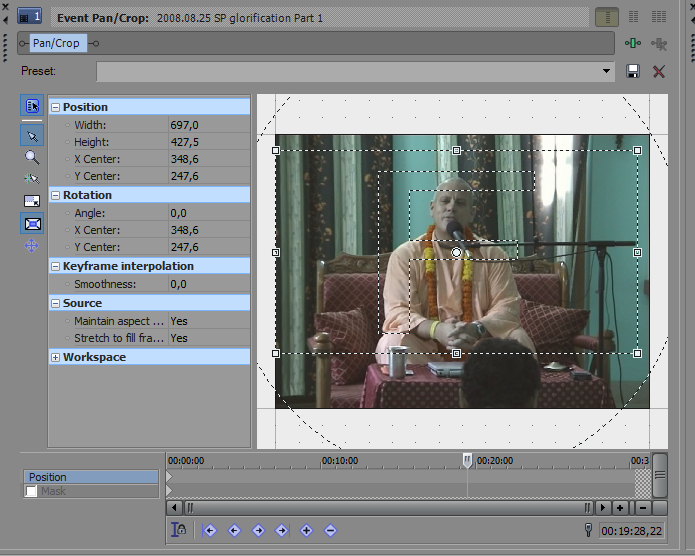
Task: Collapse the Position section
Action: pyautogui.click(x=55, y=107)
